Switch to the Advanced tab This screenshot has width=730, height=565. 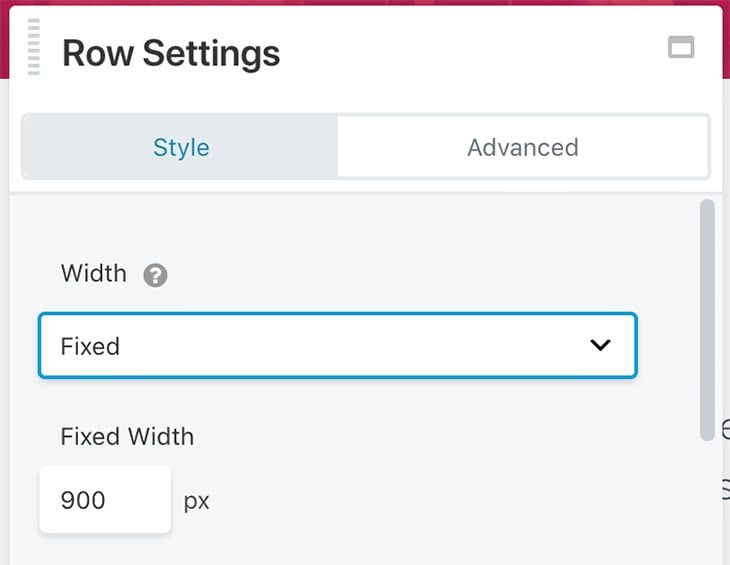(x=523, y=148)
